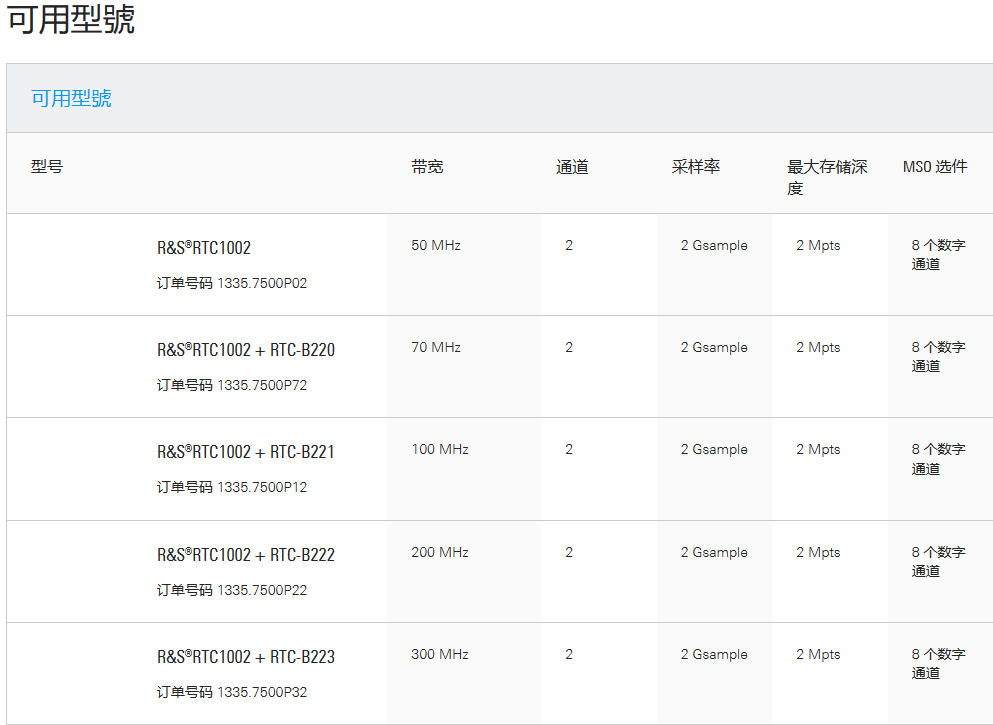Viewport: 993px width, 725px height.
Task: Open the R&S RTC1002 + RTC-B222 model
Action: point(246,555)
